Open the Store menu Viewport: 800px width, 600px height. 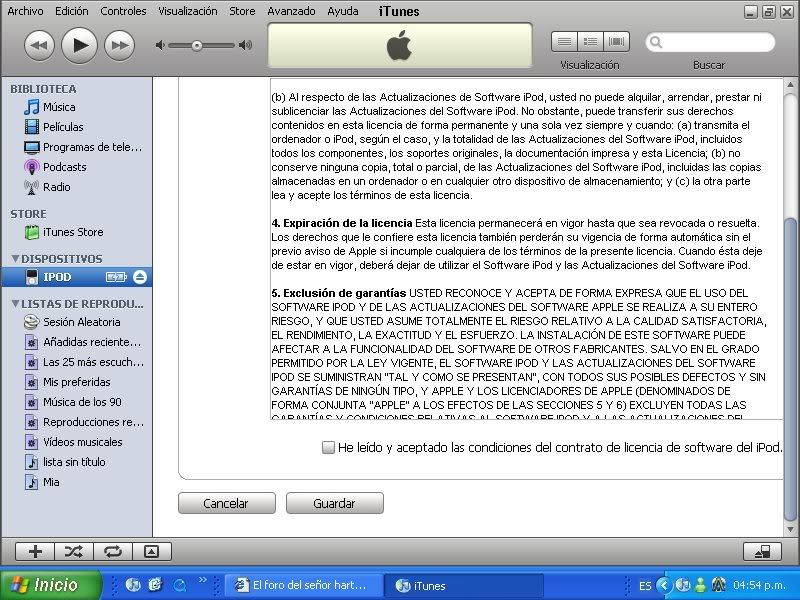pos(242,11)
